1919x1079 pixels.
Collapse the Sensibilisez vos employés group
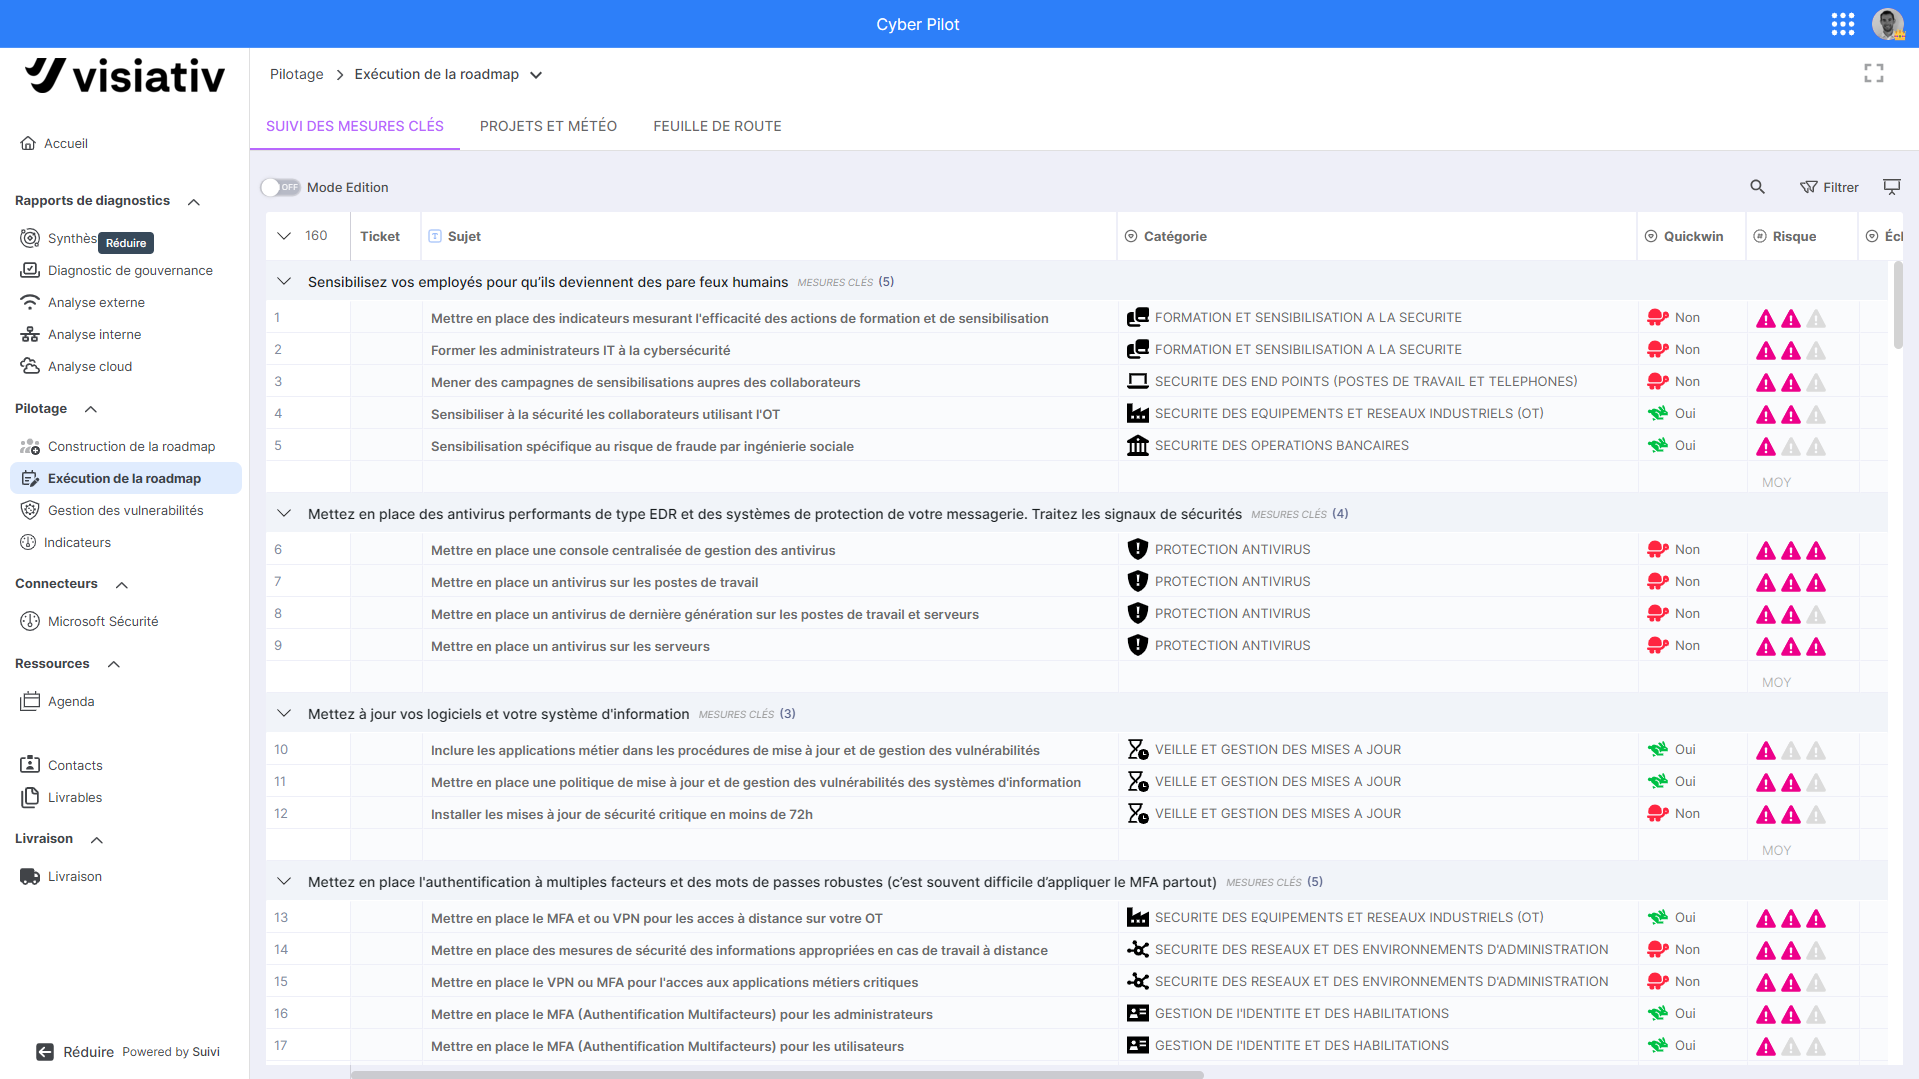pyautogui.click(x=284, y=282)
